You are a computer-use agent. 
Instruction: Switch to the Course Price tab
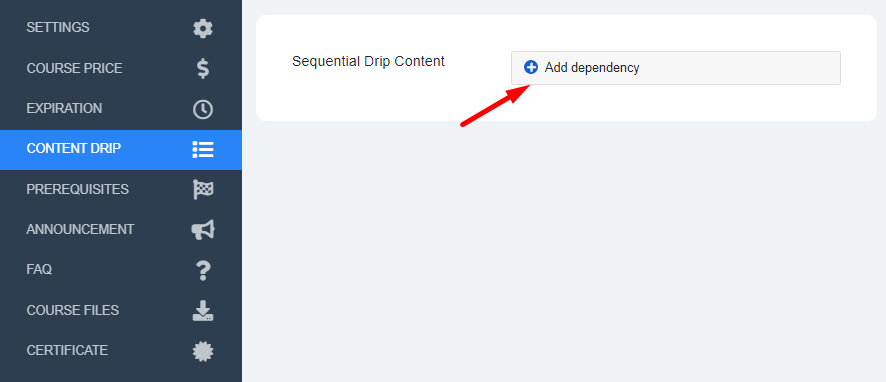point(121,68)
